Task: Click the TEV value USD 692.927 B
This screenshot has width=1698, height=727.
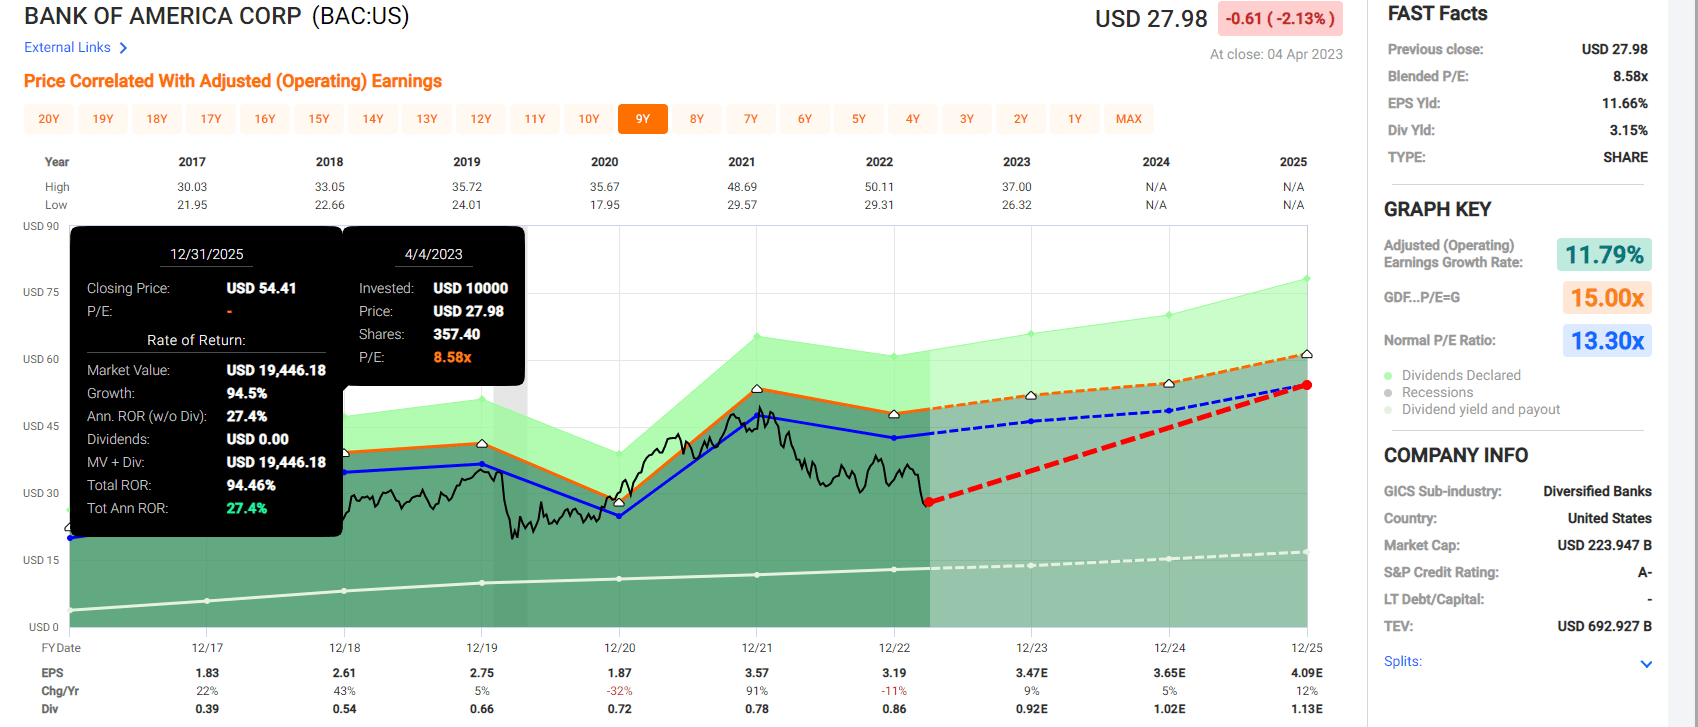Action: pos(1604,626)
